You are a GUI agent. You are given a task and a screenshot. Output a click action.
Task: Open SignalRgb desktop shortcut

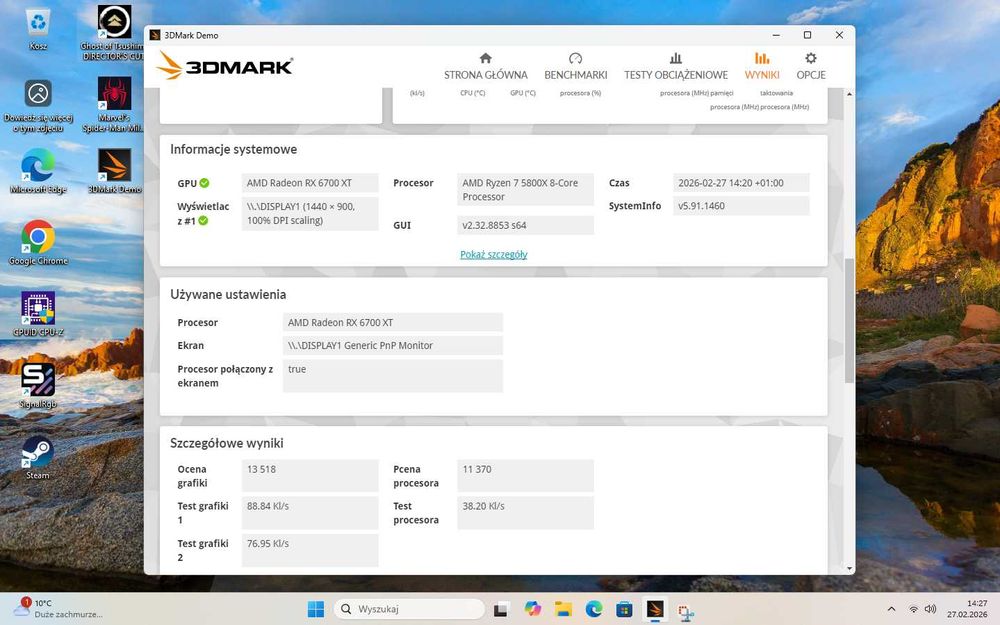38,385
